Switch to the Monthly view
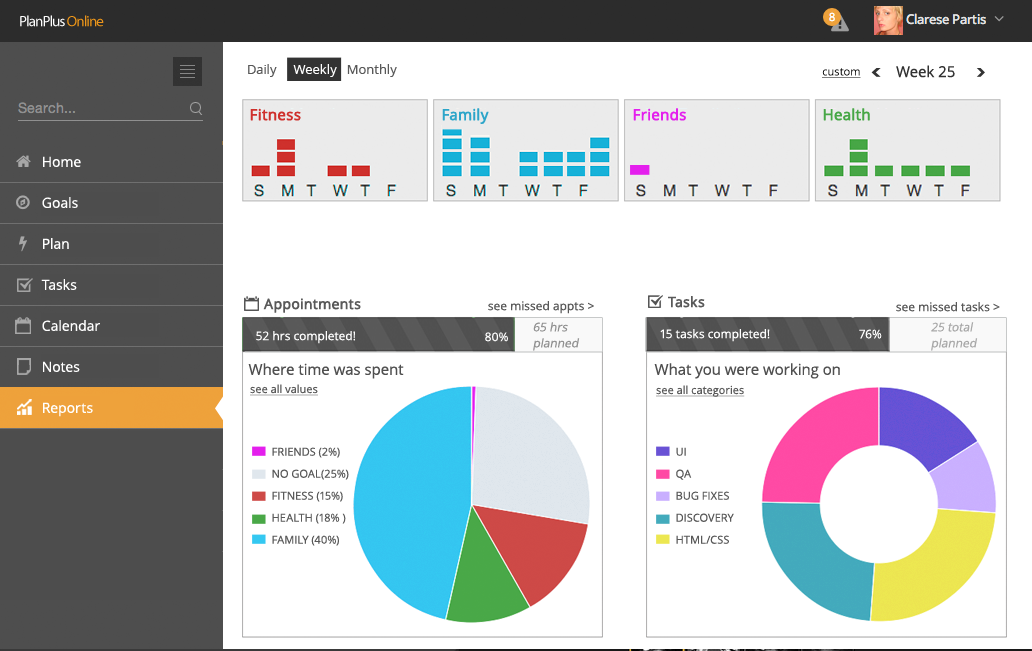Viewport: 1032px width, 651px height. tap(372, 70)
